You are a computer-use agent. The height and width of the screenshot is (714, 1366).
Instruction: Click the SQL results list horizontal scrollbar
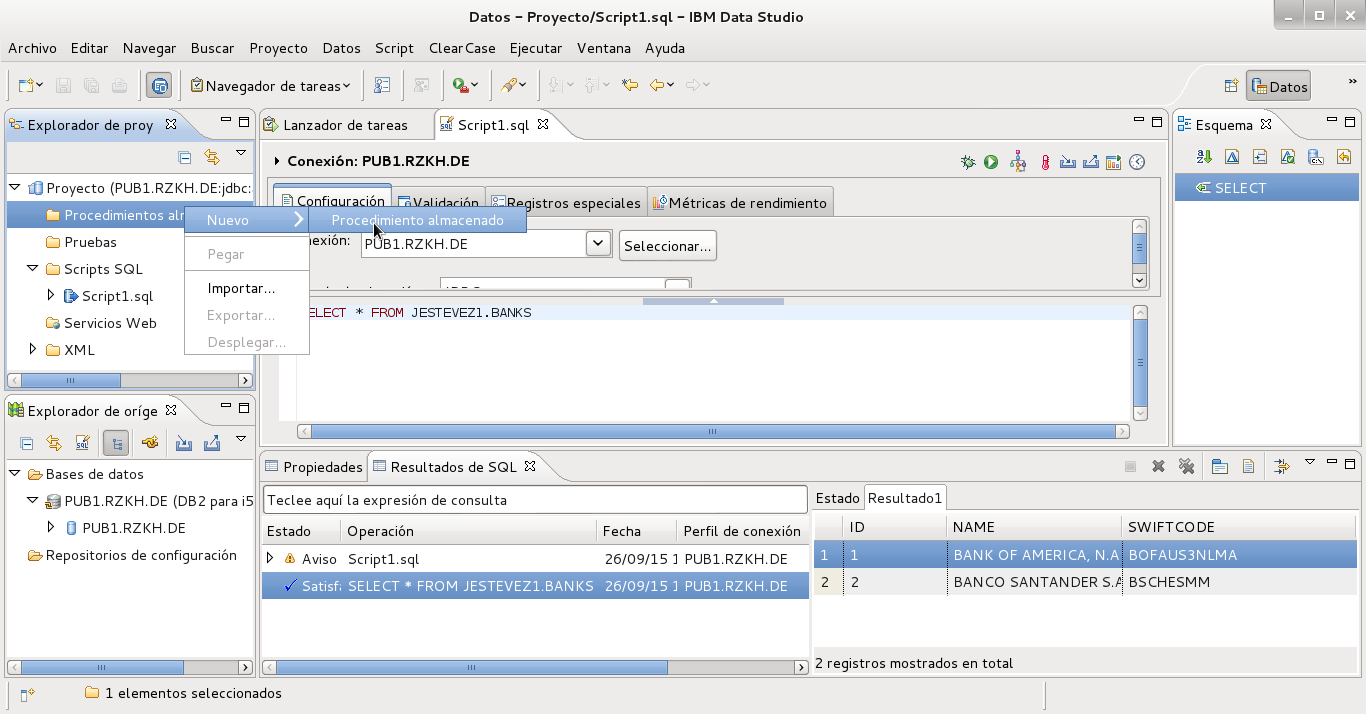pyautogui.click(x=535, y=667)
